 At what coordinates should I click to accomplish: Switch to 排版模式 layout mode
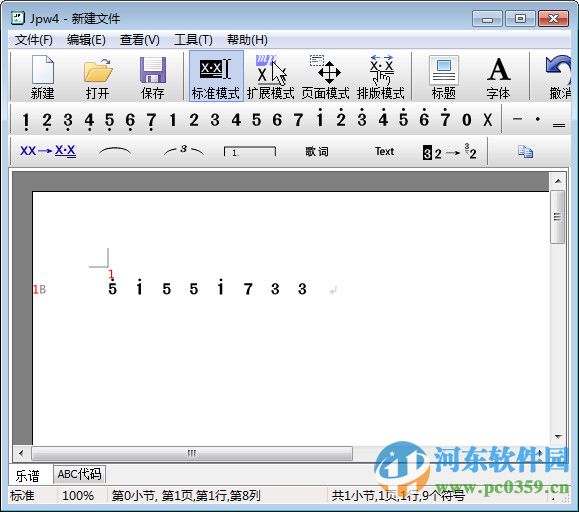point(381,77)
